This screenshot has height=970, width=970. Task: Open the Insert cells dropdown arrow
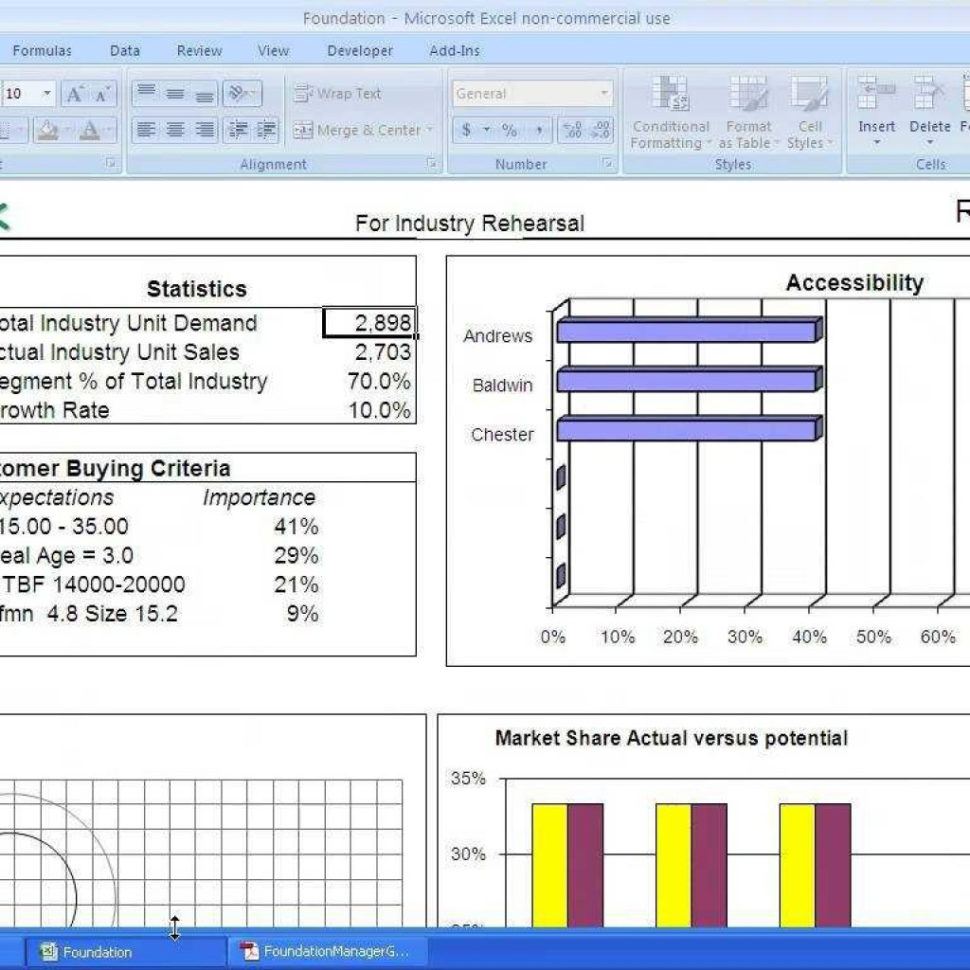[876, 140]
